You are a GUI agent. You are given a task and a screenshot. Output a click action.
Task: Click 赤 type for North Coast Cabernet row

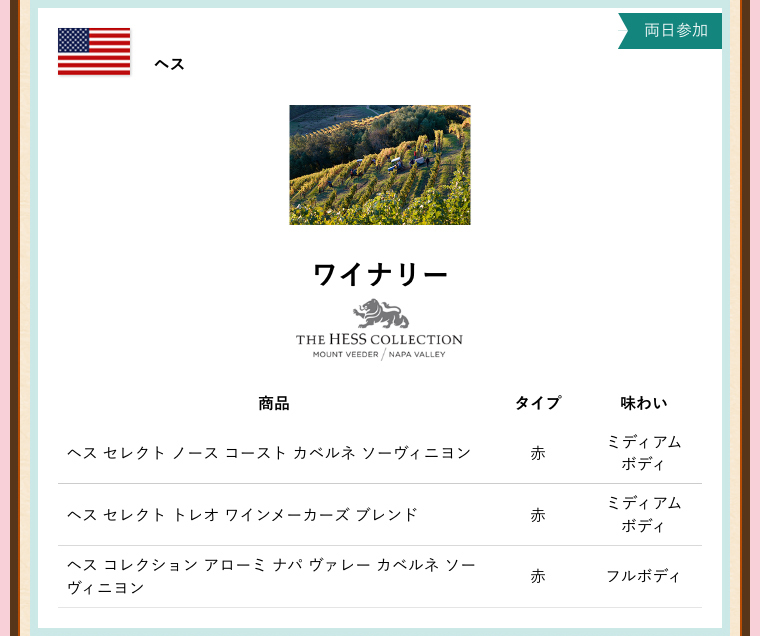(x=538, y=453)
